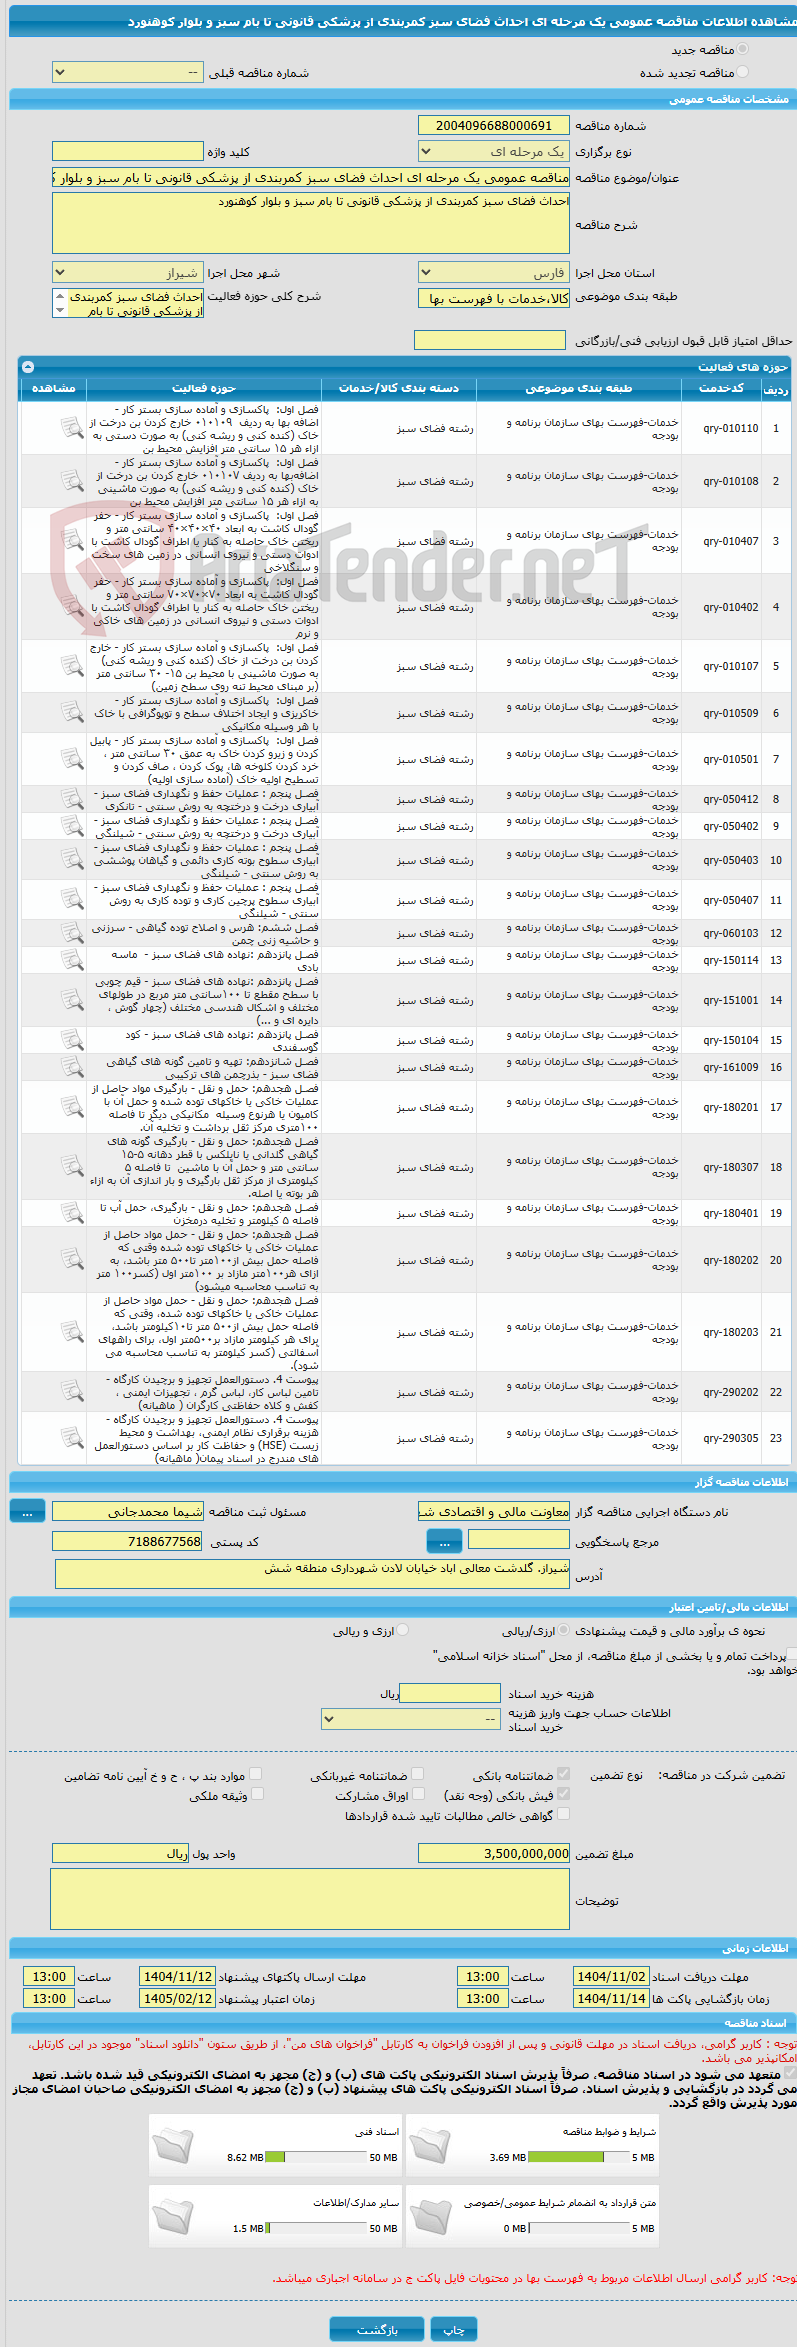Open view icon for row qry-180307
The height and width of the screenshot is (2347, 797).
[71, 1167]
